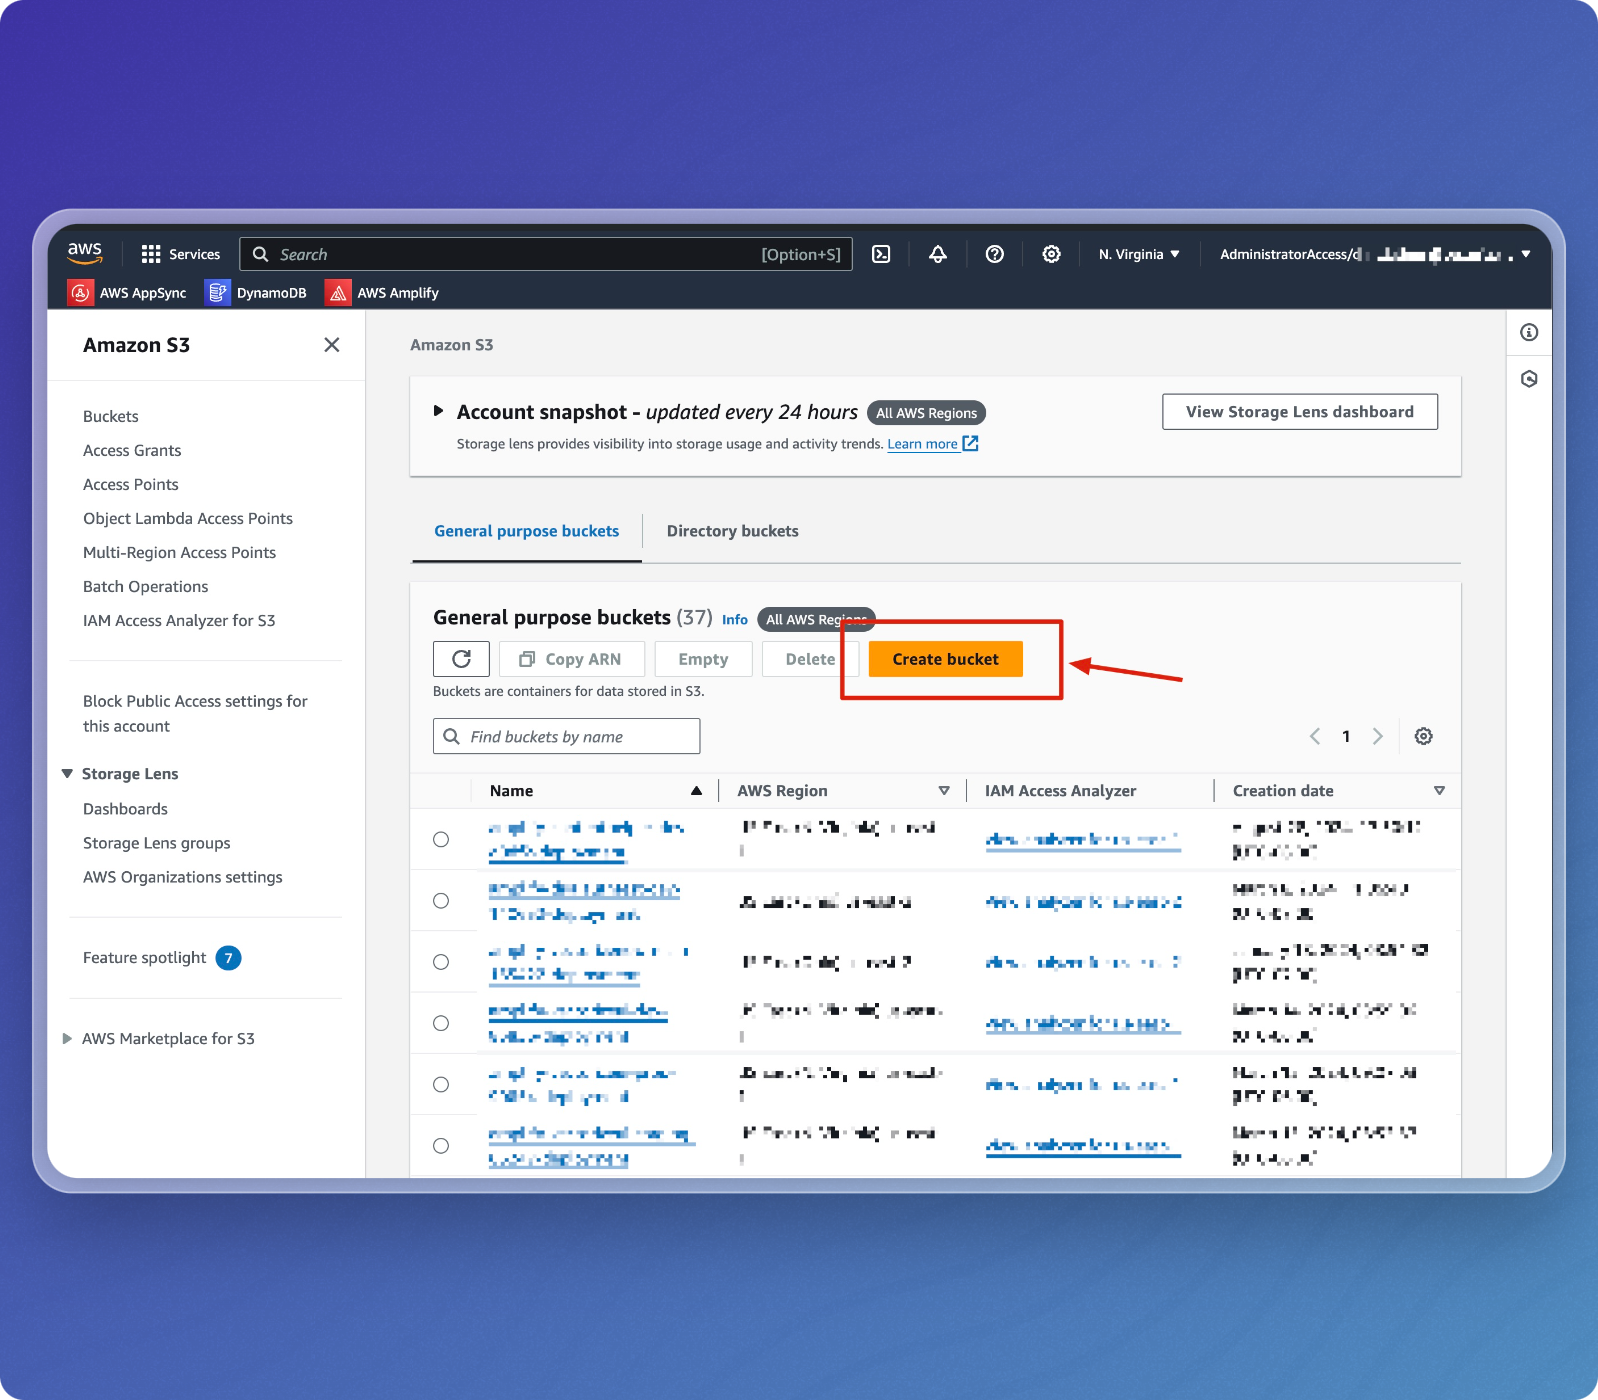Follow the Learn more link
The width and height of the screenshot is (1598, 1400).
coord(923,444)
